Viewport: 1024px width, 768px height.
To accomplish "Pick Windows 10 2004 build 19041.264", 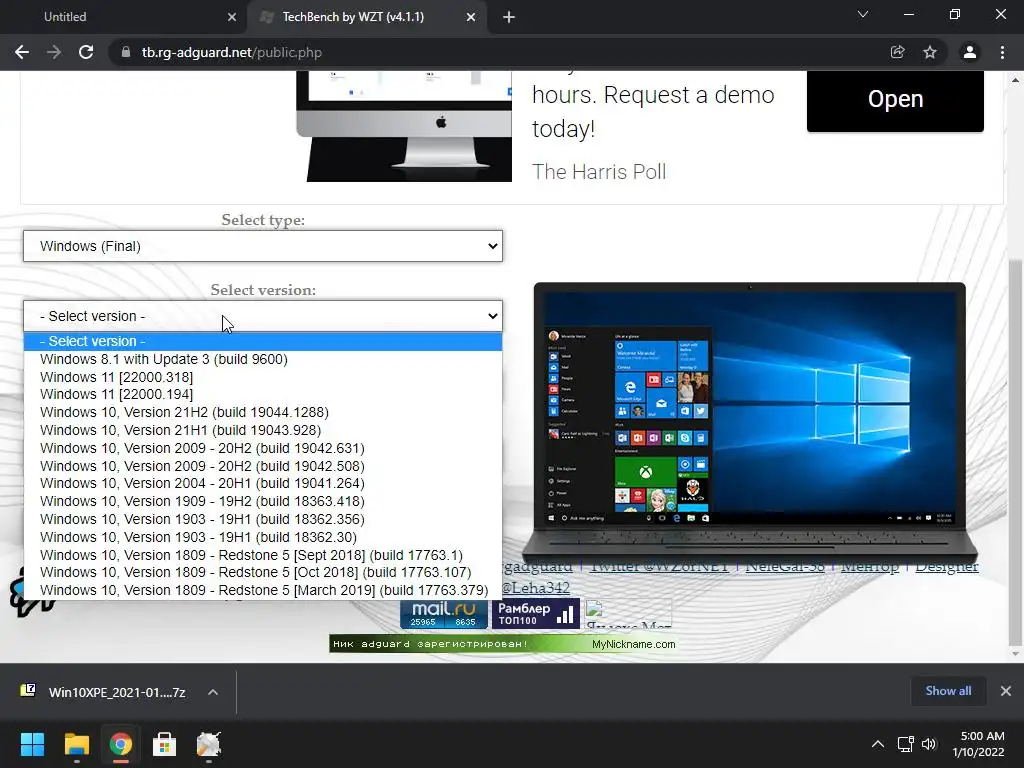I will 263,483.
